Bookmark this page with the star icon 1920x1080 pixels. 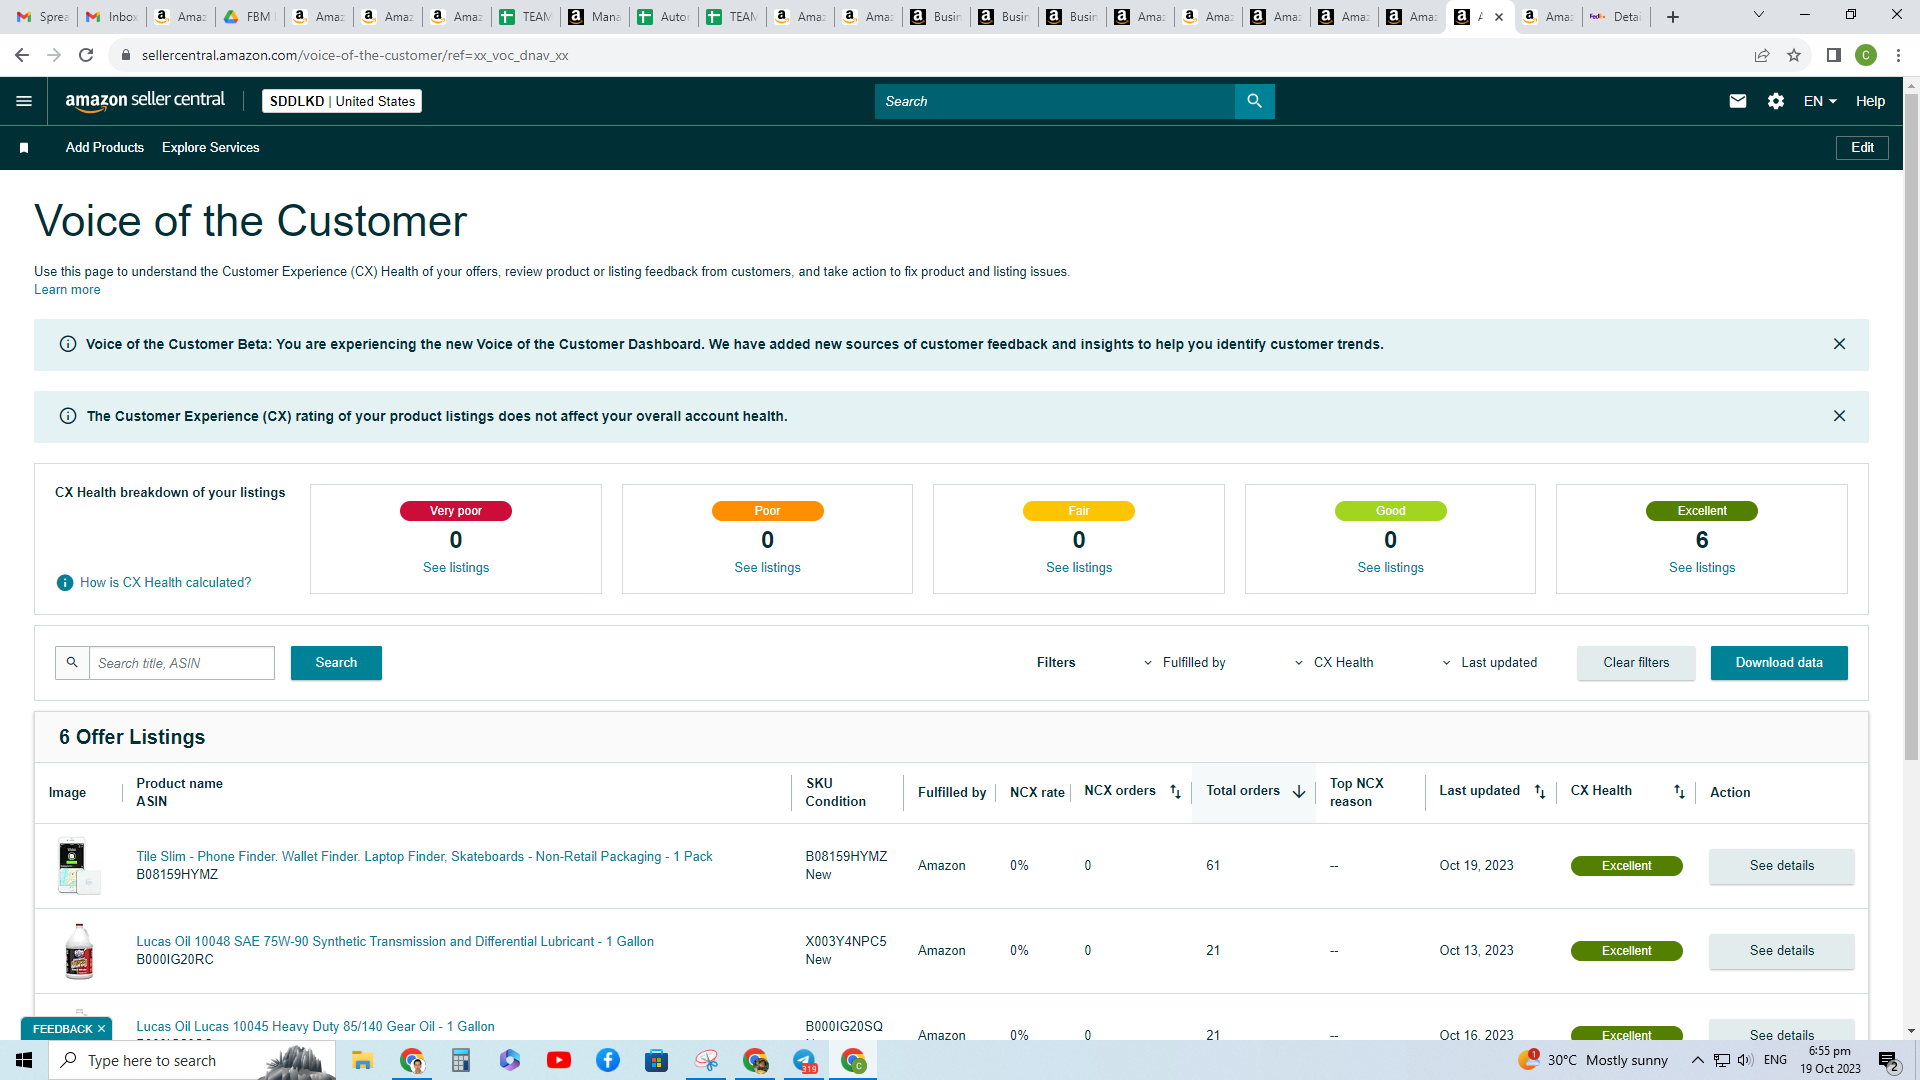[1794, 55]
